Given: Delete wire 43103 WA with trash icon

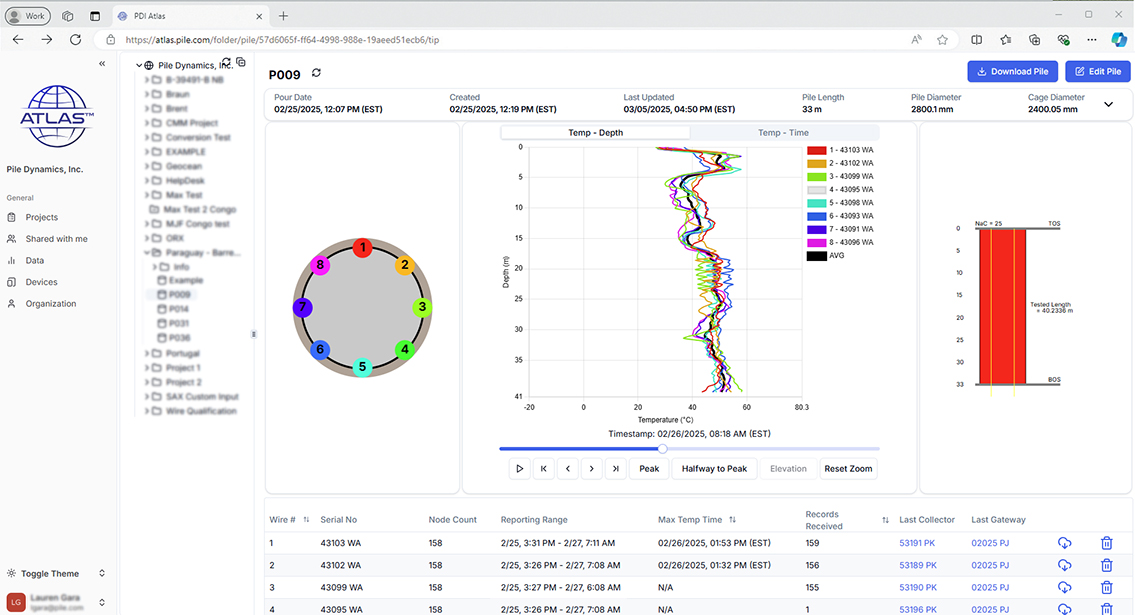Looking at the screenshot, I should tap(1106, 543).
